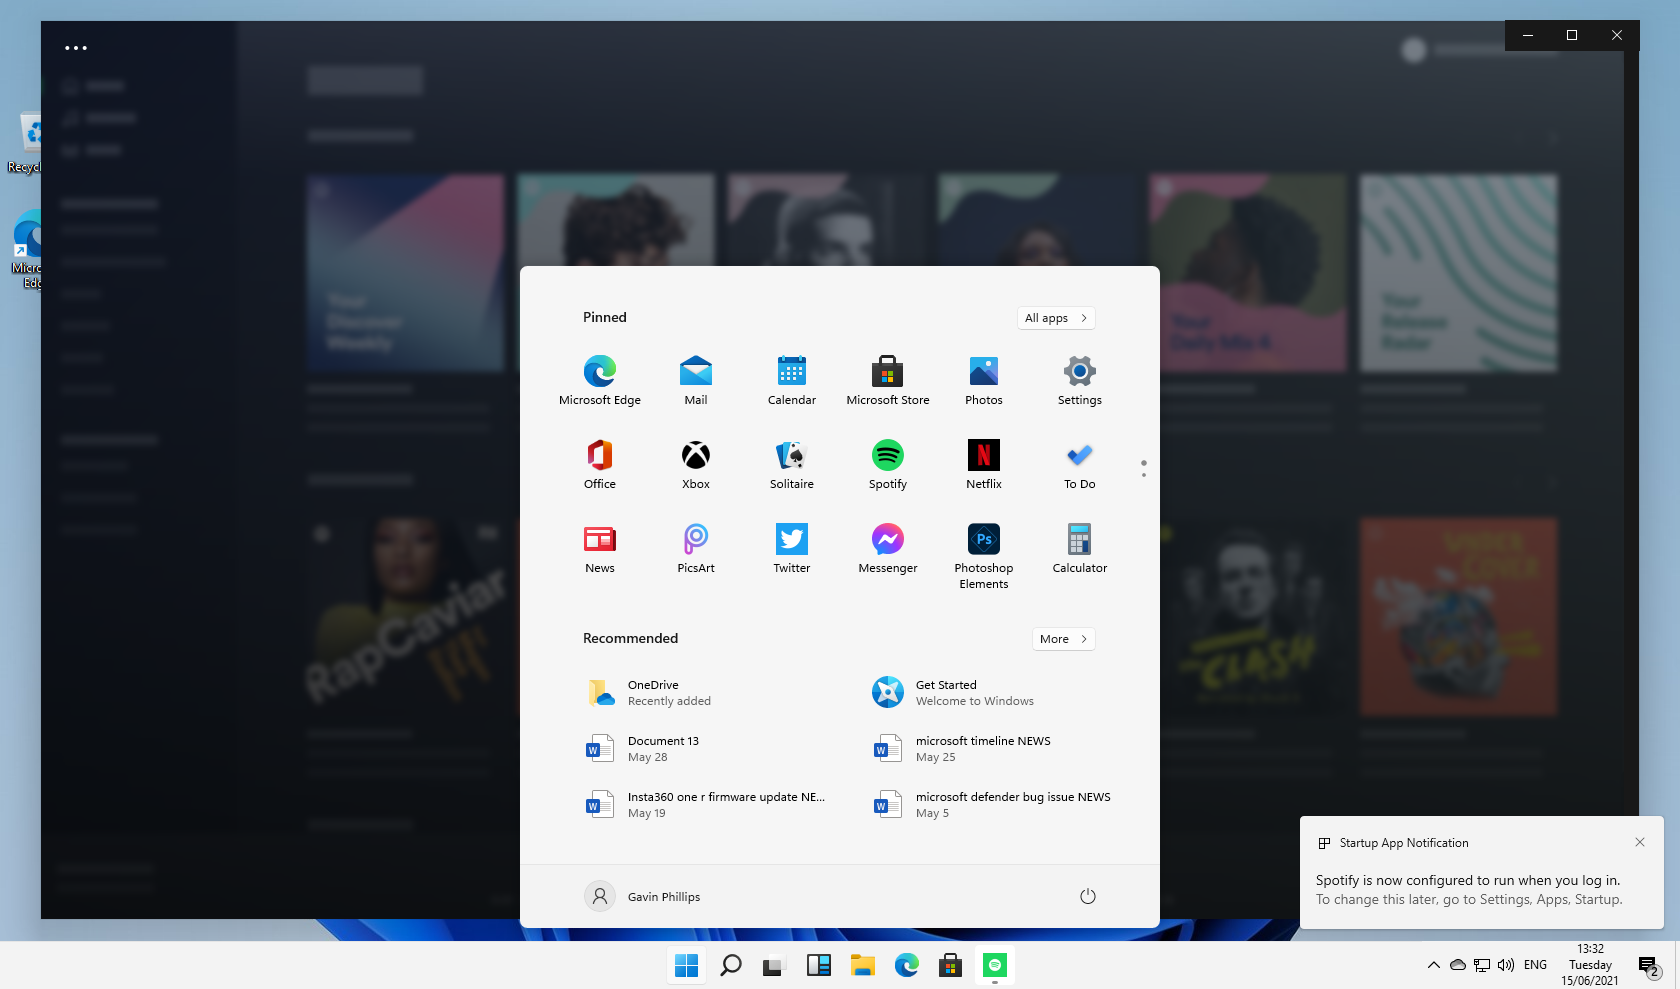
Task: Open the Gavin Phillips account menu
Action: tap(643, 896)
